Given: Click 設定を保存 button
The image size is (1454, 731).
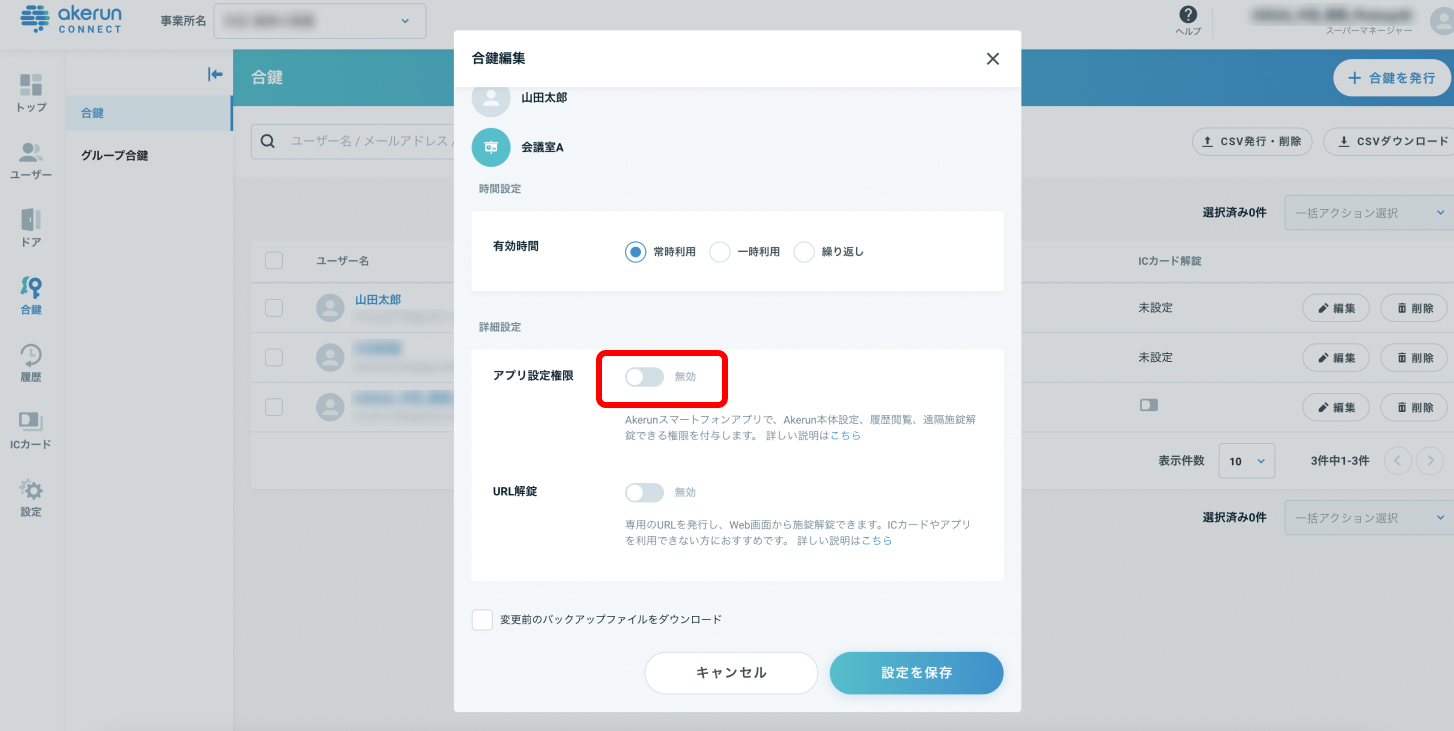Looking at the screenshot, I should pyautogui.click(x=916, y=673).
